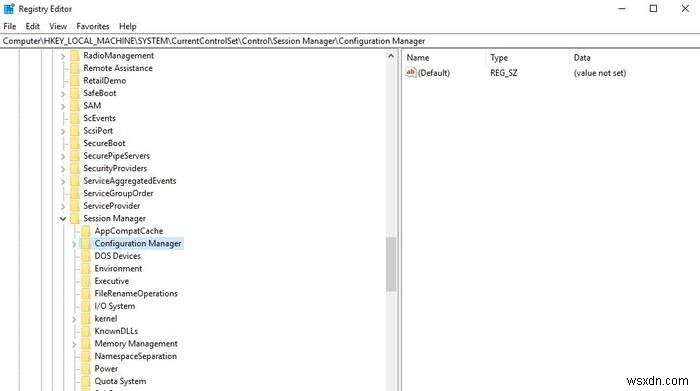This screenshot has width=700, height=391.
Task: Click the ServiceGroupOrder folder icon
Action: [75, 193]
